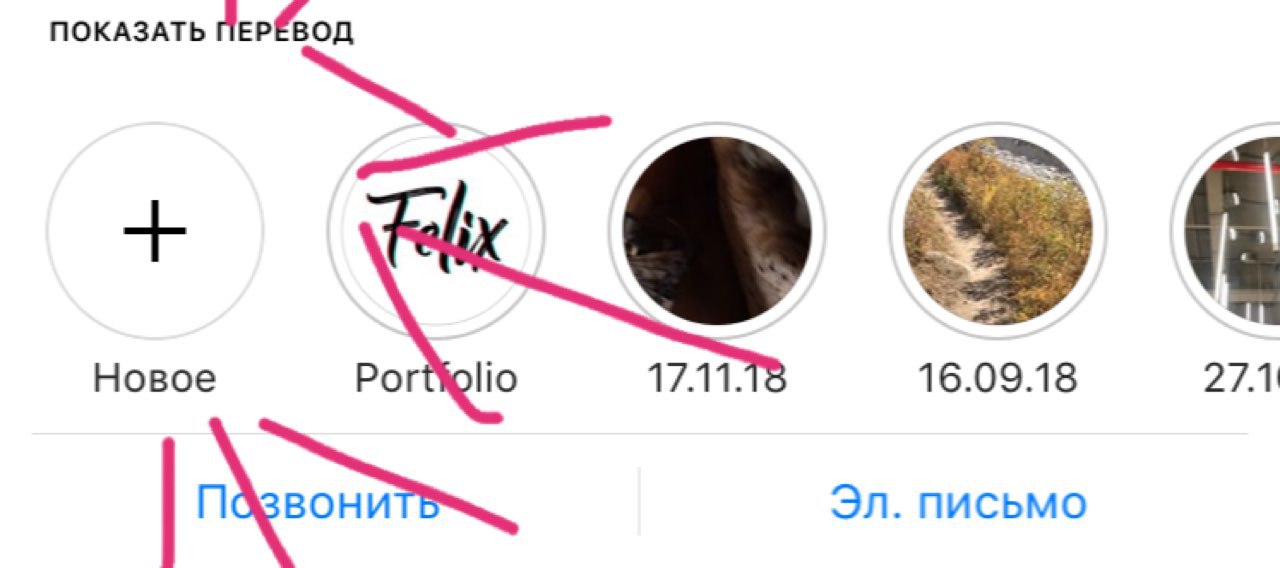1280x568 pixels.
Task: Tap the plus icon to add highlight
Action: (x=155, y=232)
